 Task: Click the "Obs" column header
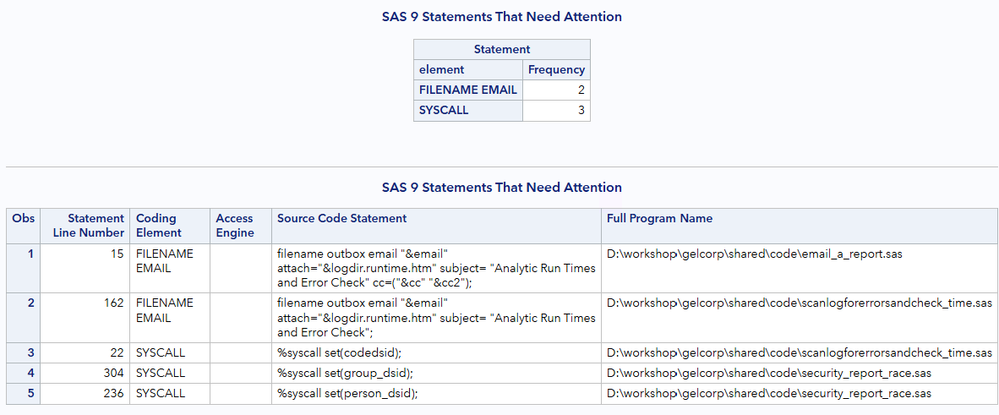[x=22, y=218]
